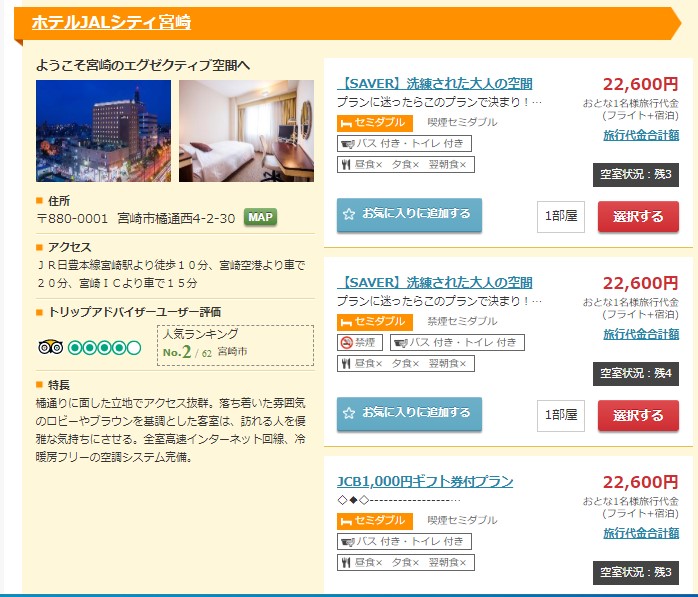Viewport: 698px width, 597px height.
Task: View the hotel room interior photo
Action: pyautogui.click(x=246, y=131)
